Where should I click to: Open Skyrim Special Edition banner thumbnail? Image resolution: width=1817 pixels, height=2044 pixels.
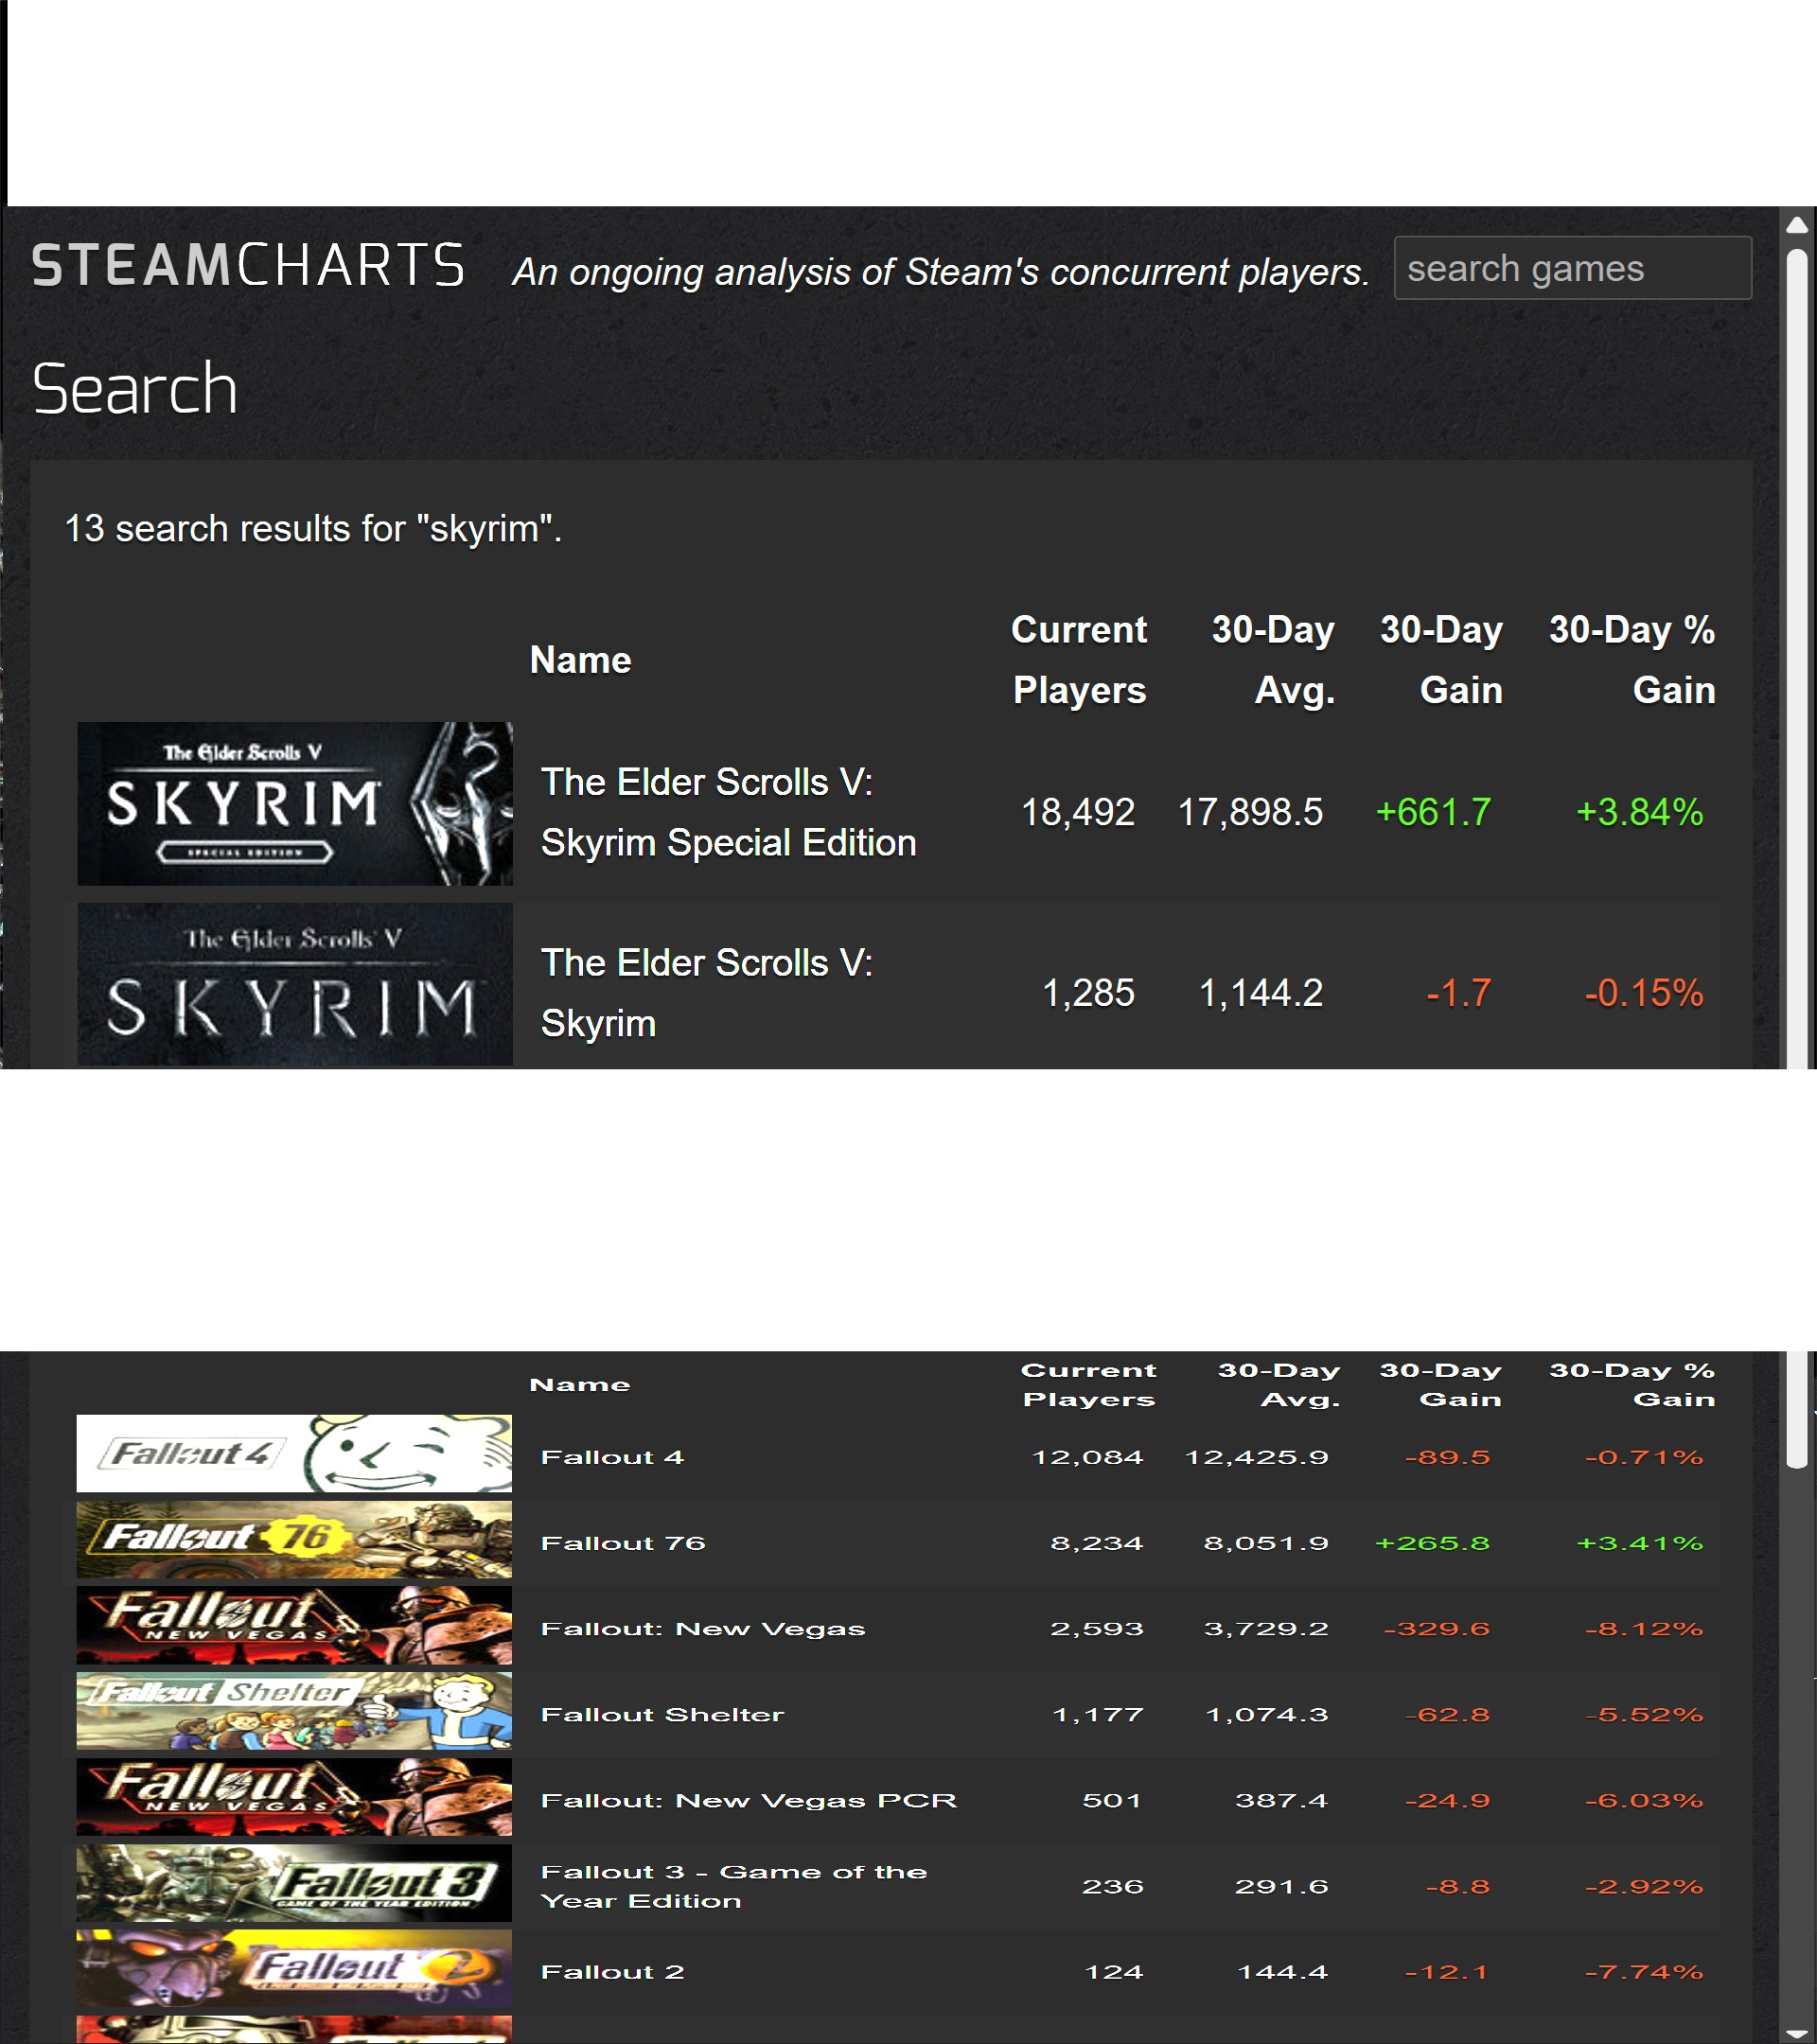pos(294,804)
